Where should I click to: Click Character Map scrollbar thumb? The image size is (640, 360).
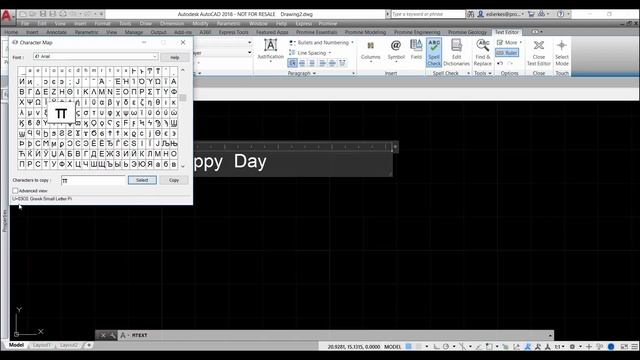(183, 98)
